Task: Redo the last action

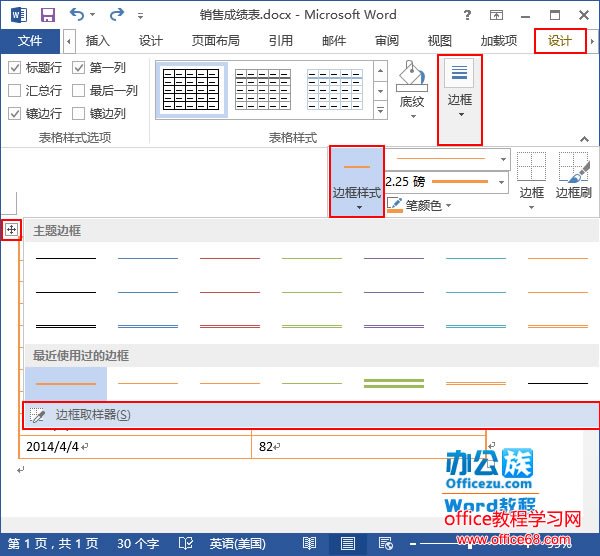Action: click(116, 15)
